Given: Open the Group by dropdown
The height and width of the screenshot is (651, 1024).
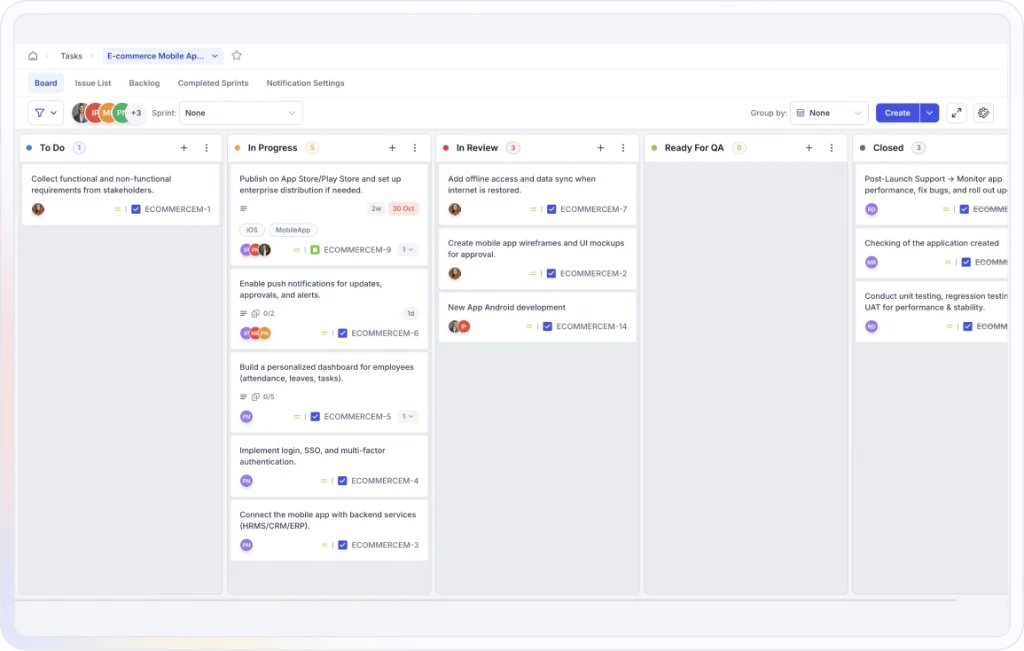Looking at the screenshot, I should (x=828, y=112).
